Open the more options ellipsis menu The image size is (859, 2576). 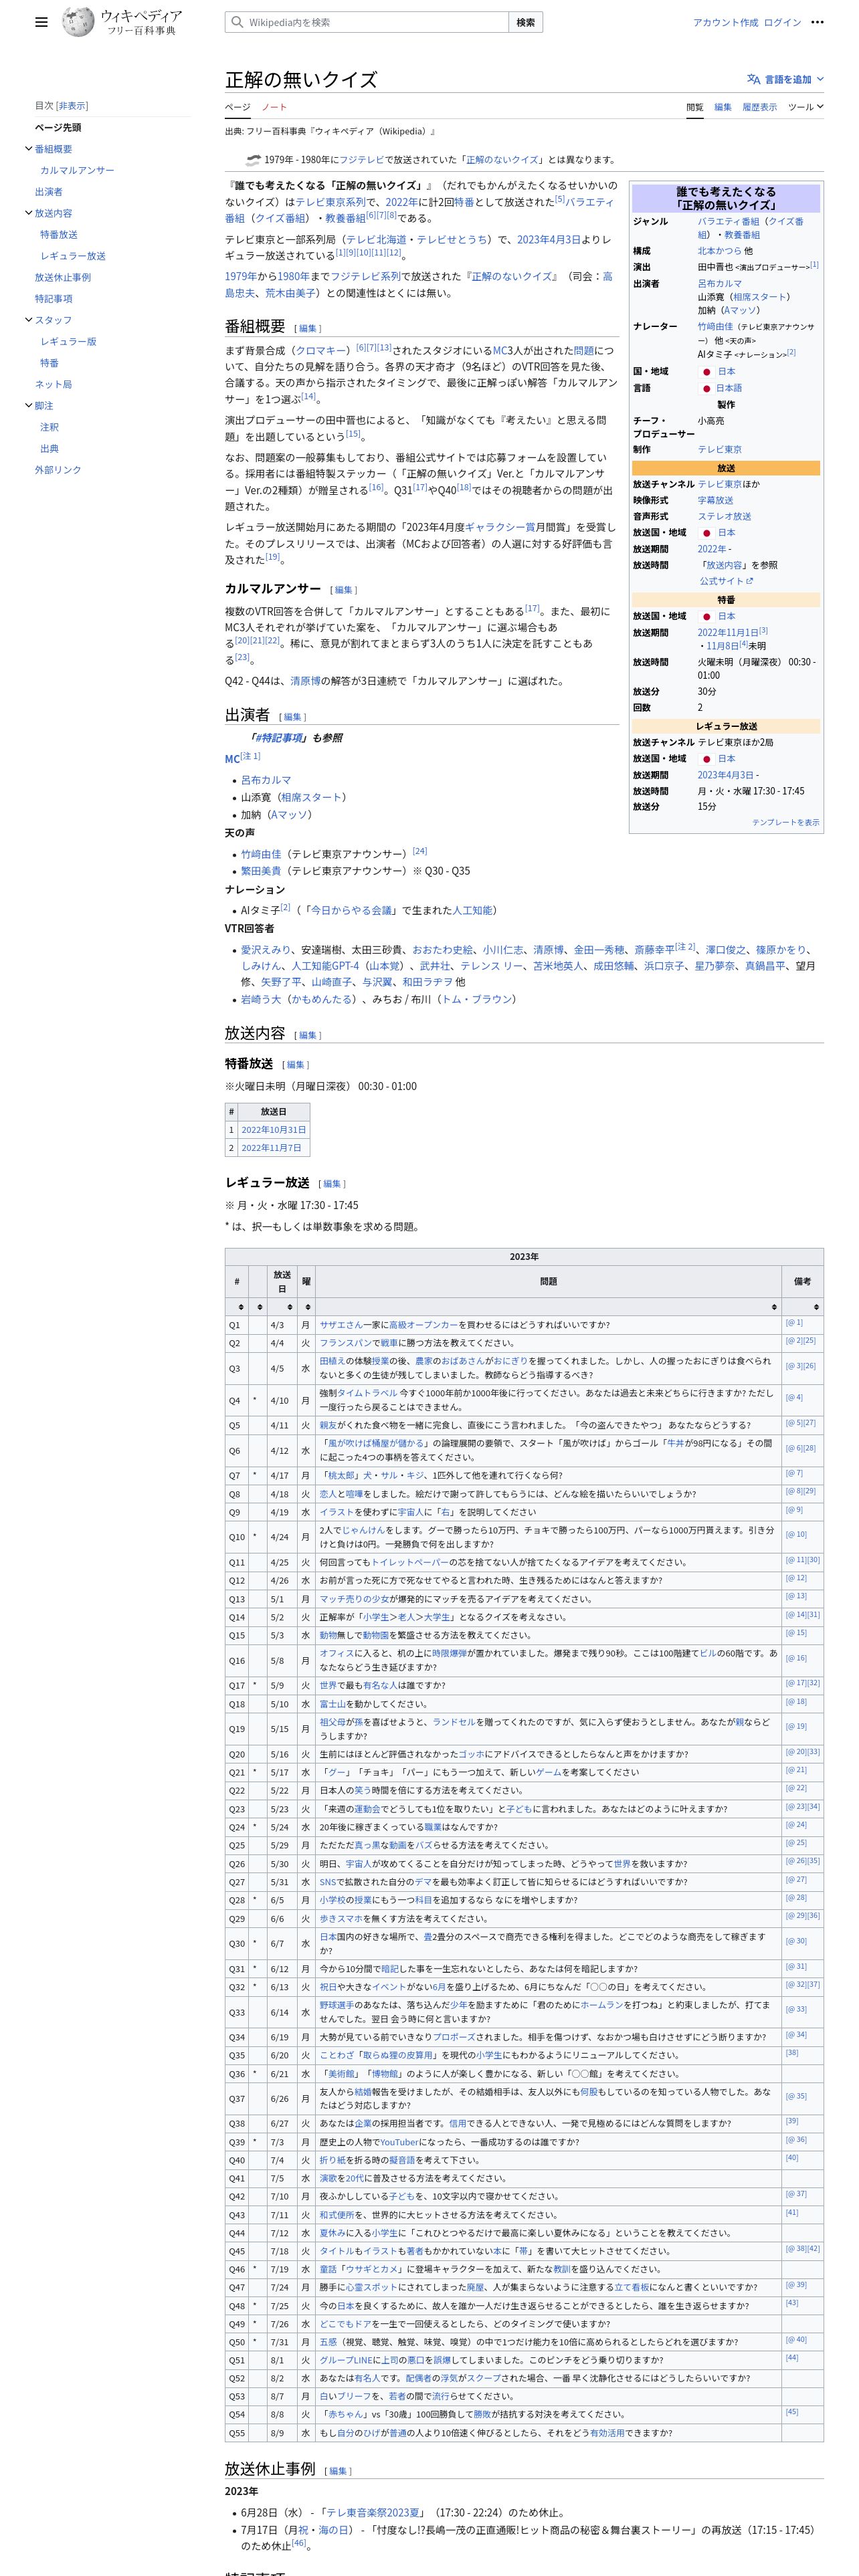[x=817, y=22]
